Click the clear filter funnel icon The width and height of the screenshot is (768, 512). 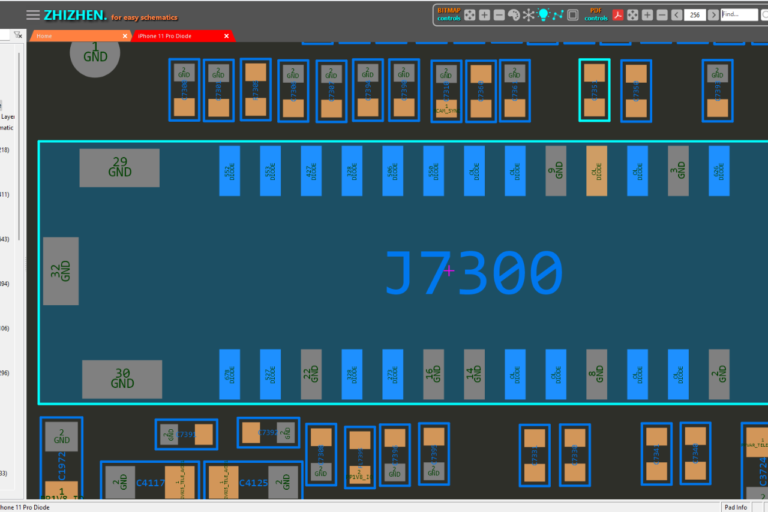[x=18, y=35]
